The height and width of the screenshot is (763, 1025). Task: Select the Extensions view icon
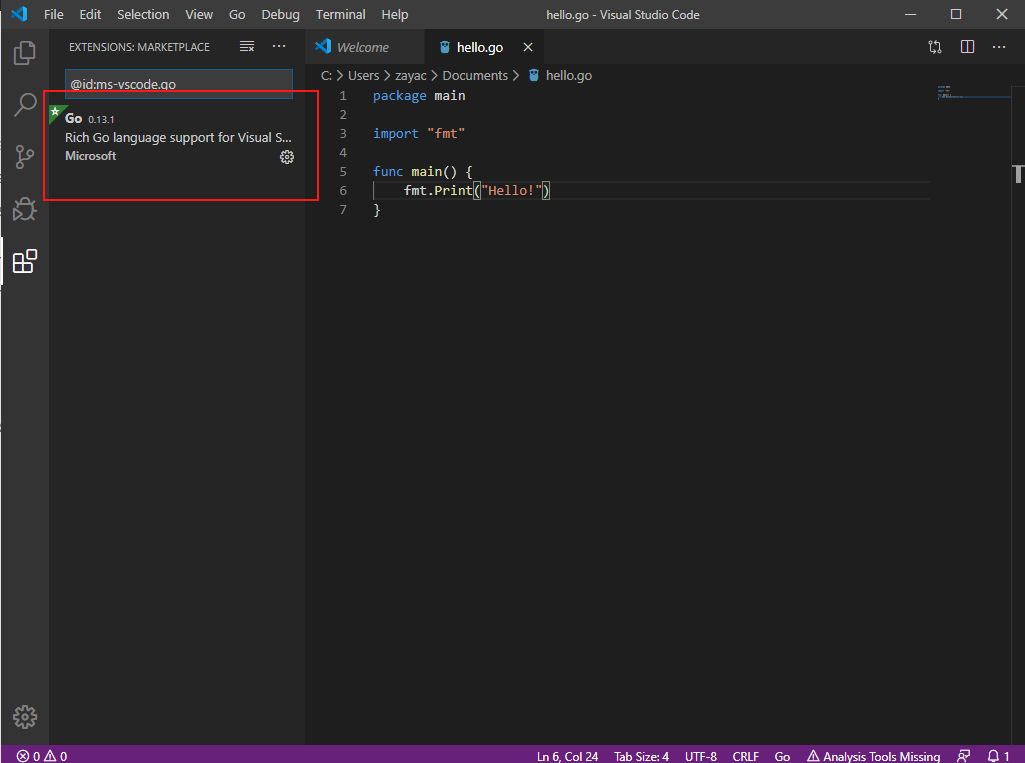point(25,261)
